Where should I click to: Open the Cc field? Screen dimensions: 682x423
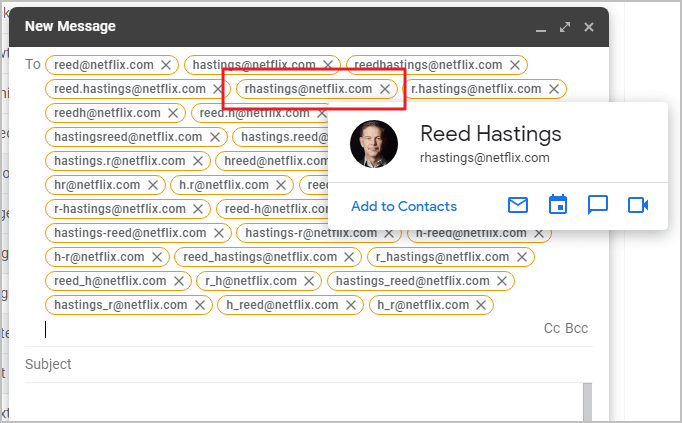(x=551, y=328)
